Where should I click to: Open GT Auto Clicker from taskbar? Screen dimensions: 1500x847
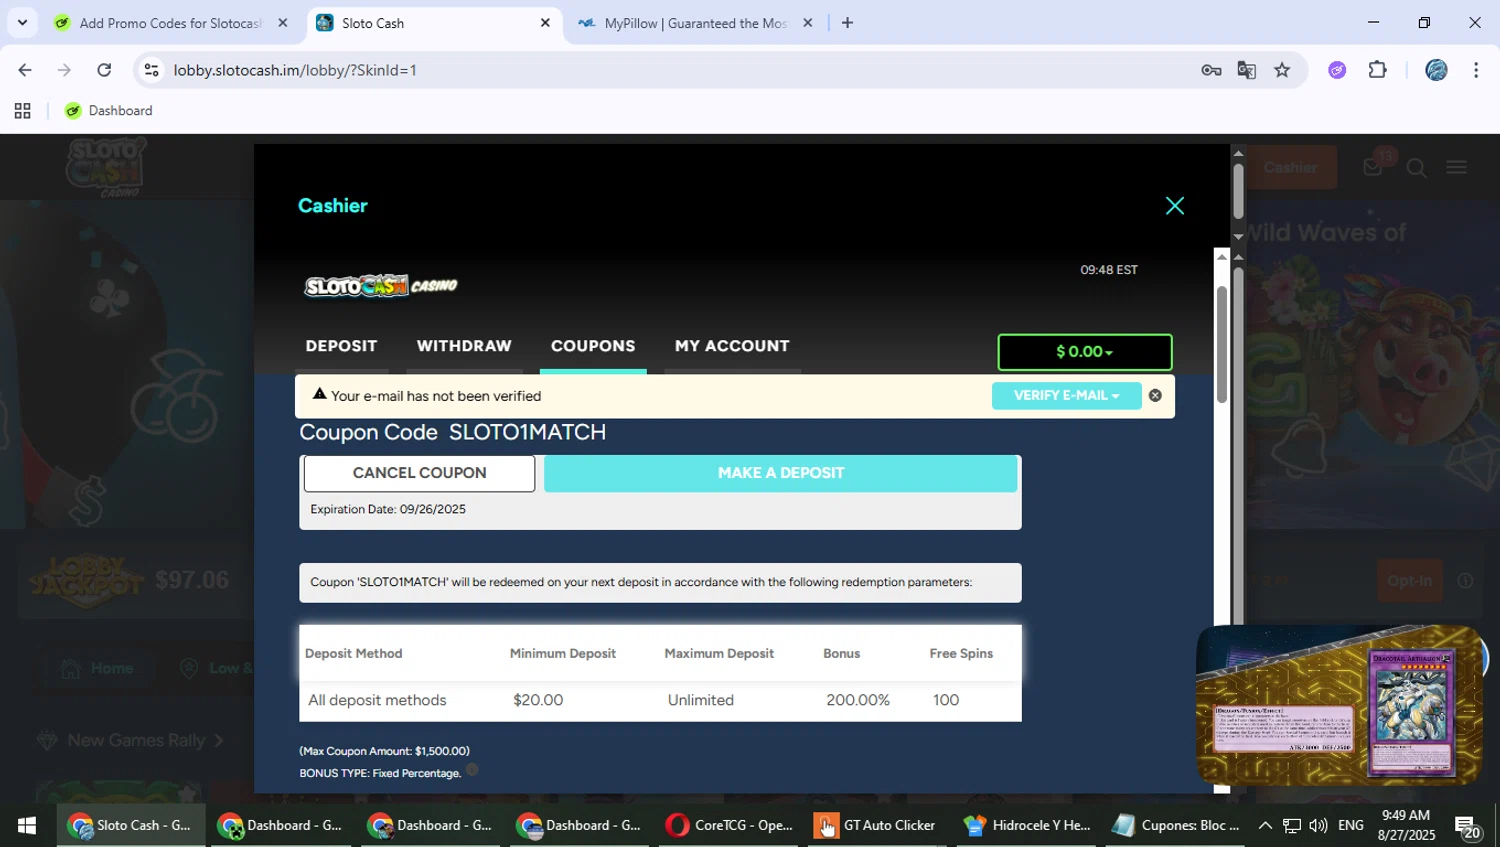(x=877, y=826)
